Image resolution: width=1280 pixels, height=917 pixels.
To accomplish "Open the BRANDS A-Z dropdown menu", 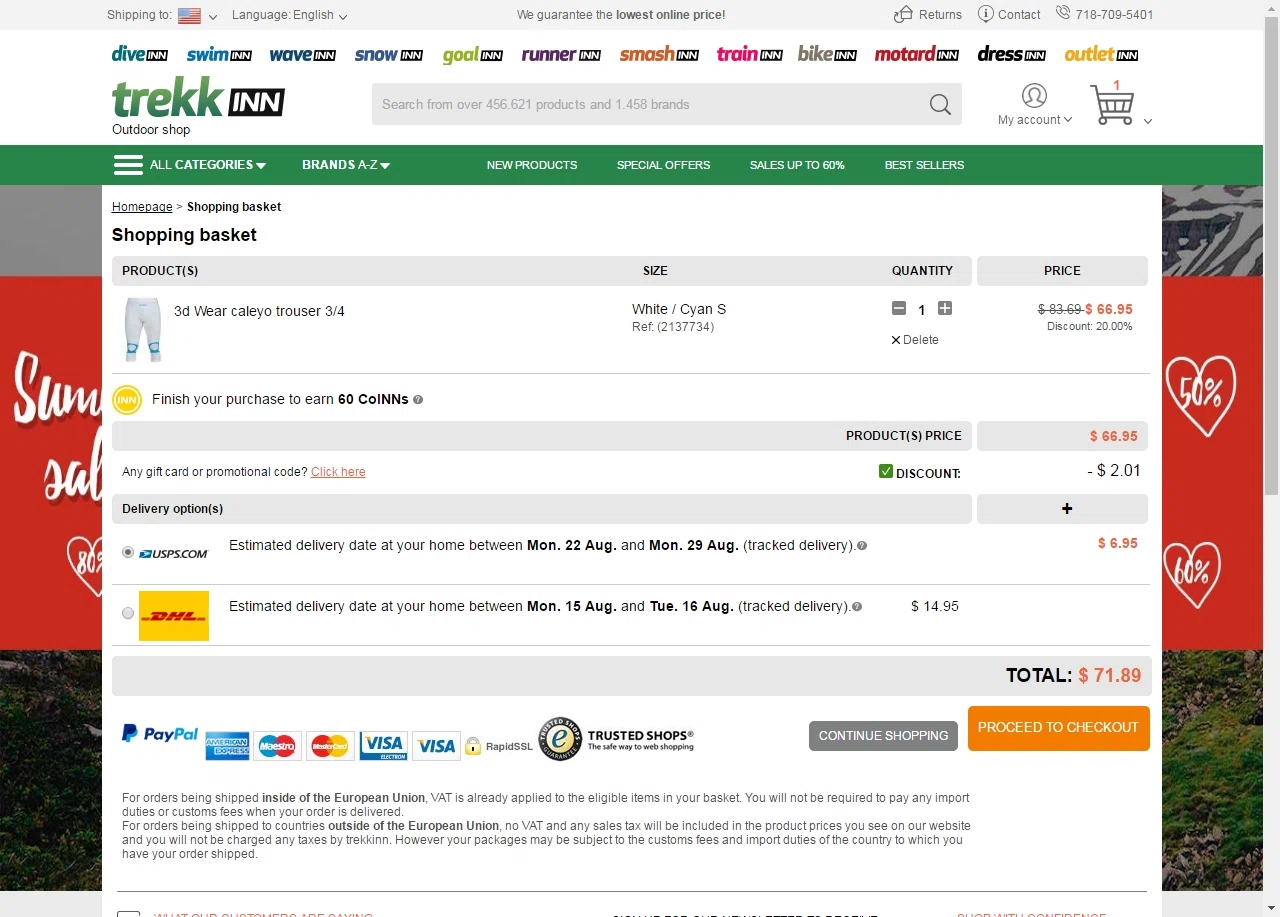I will point(346,165).
